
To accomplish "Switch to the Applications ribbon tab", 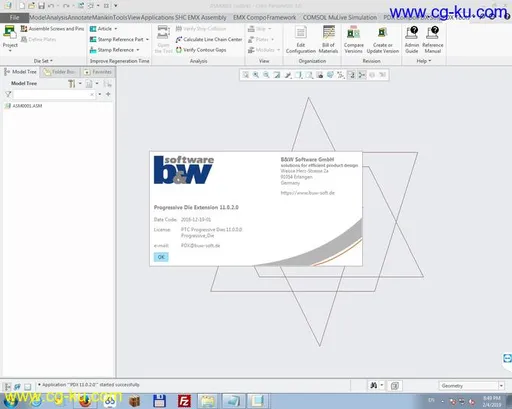I will coord(157,17).
